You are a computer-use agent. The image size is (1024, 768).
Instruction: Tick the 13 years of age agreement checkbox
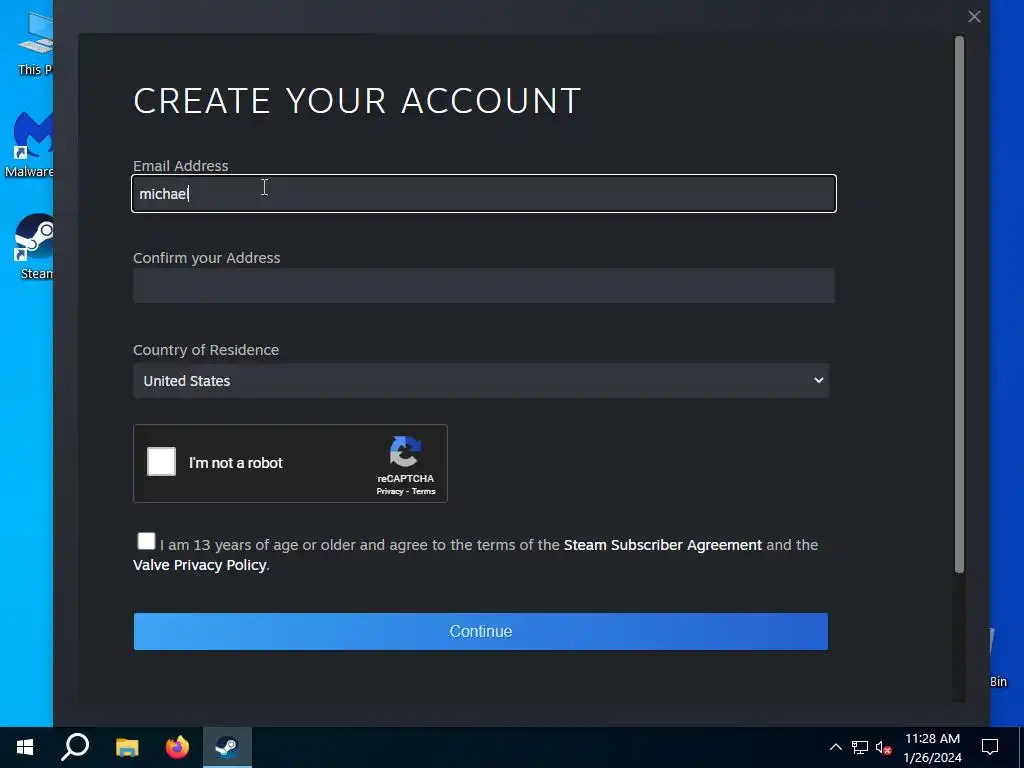146,541
